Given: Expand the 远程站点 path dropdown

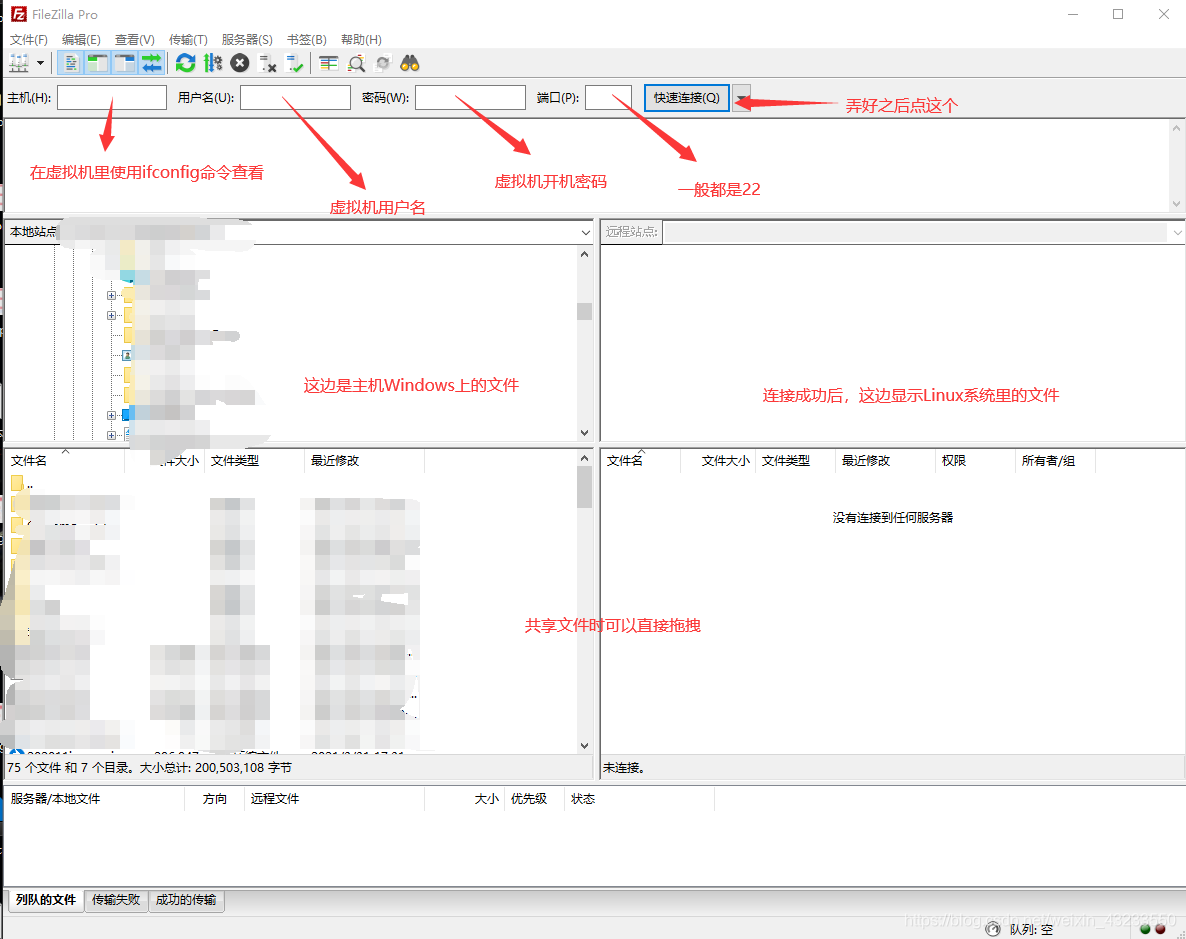Looking at the screenshot, I should click(1177, 232).
